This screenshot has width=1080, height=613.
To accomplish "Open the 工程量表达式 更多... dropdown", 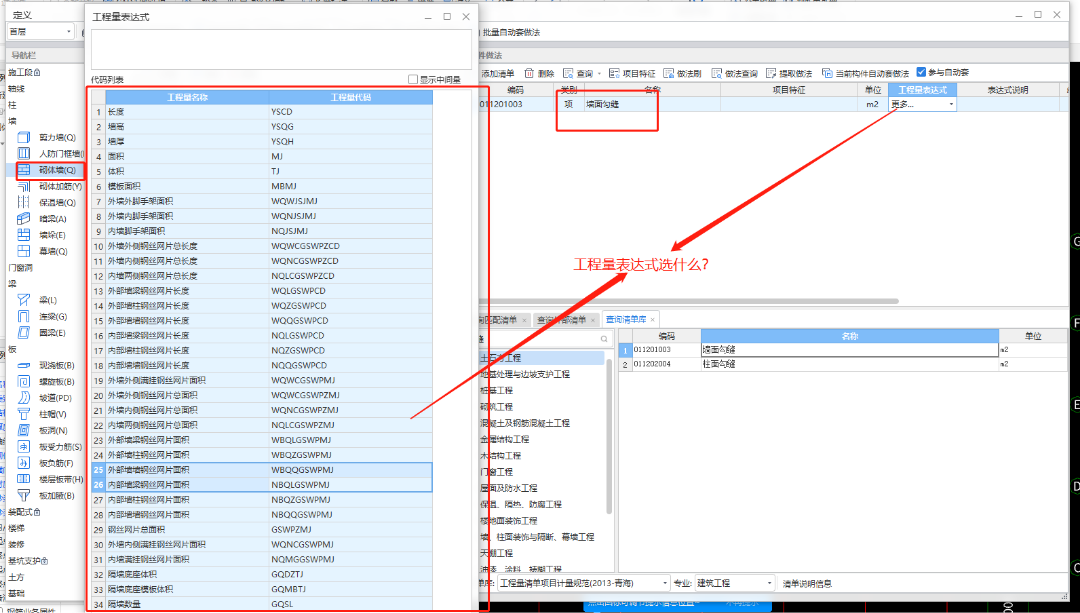I will click(x=951, y=105).
